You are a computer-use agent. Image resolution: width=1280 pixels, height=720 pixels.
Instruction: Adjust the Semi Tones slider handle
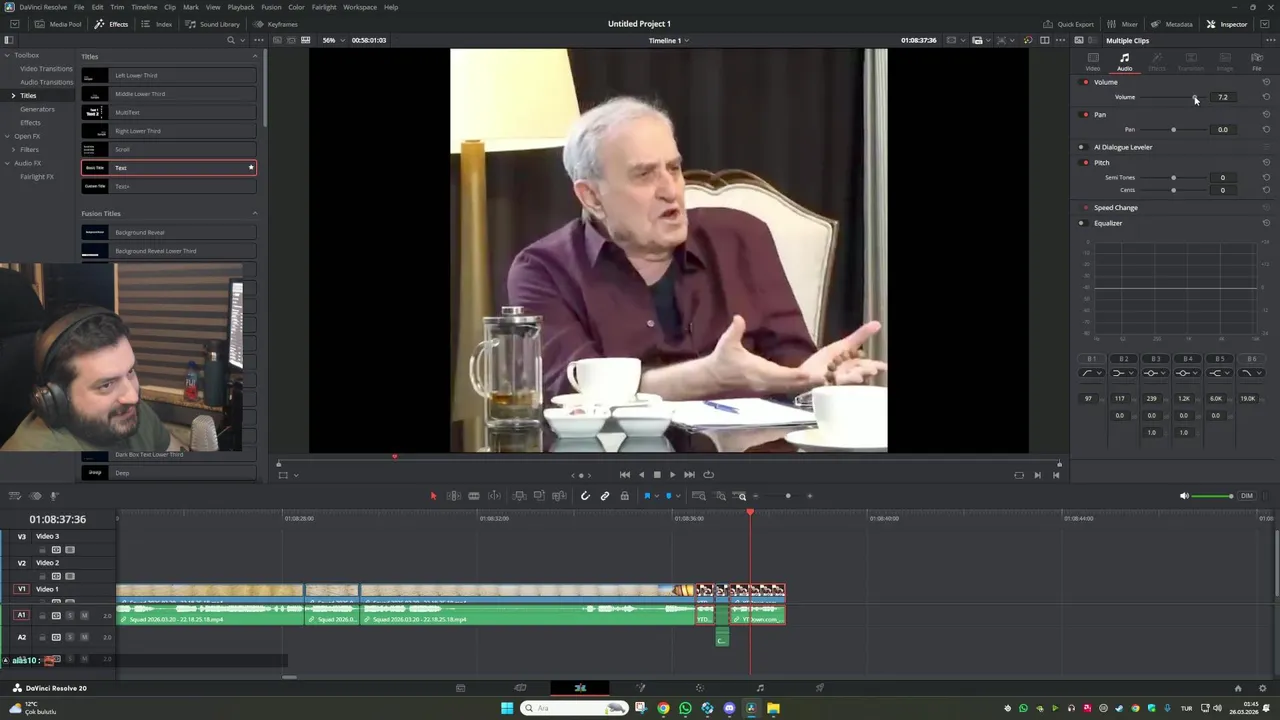[1173, 177]
